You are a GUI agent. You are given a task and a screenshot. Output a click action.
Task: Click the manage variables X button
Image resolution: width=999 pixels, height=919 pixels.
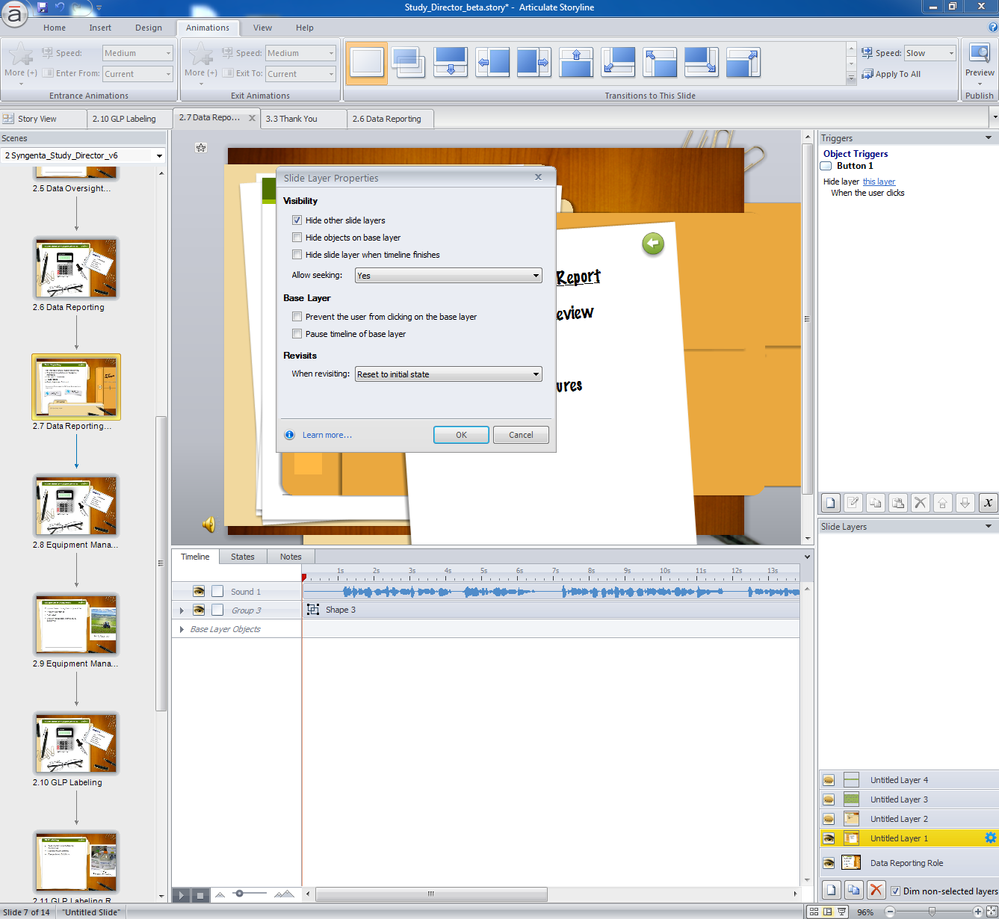987,503
